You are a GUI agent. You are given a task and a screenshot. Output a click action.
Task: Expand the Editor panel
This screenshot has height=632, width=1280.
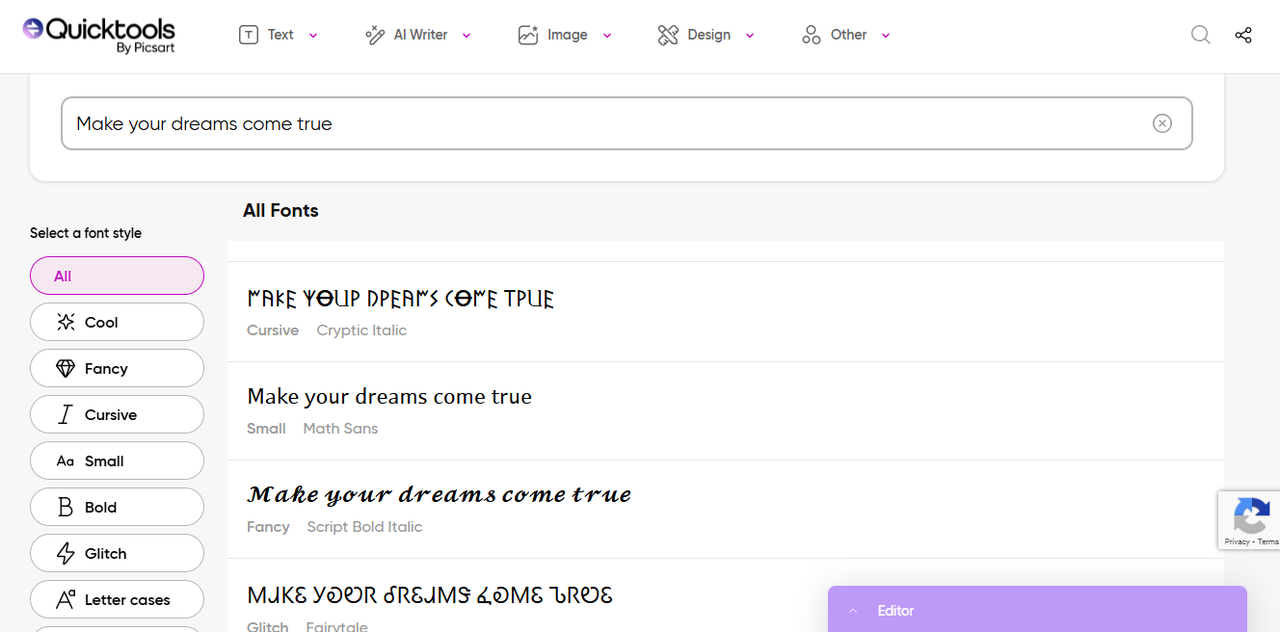pos(1037,610)
